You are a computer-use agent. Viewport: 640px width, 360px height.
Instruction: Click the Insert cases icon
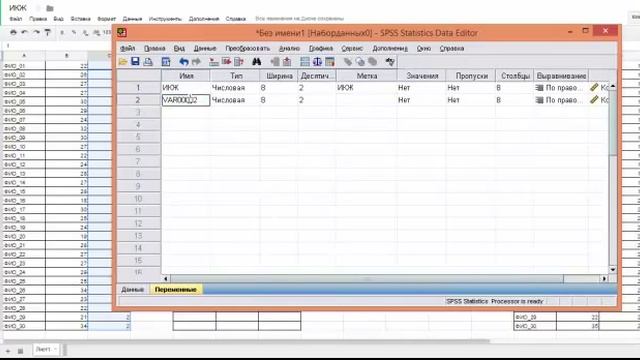(275, 62)
